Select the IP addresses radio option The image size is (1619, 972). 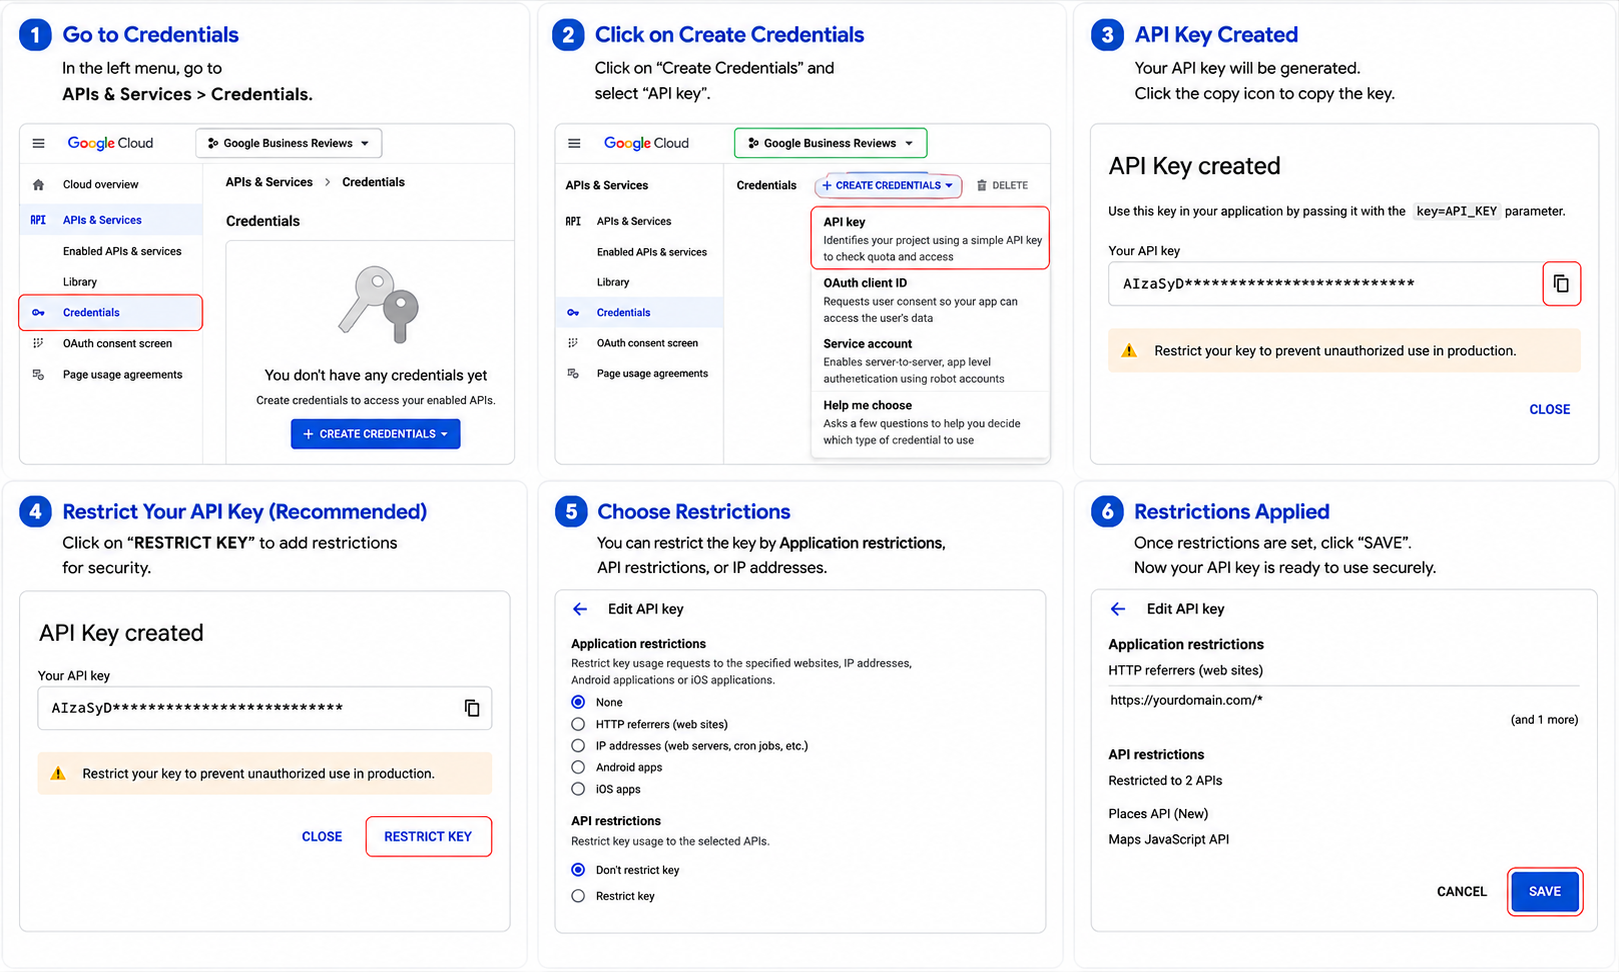(578, 746)
